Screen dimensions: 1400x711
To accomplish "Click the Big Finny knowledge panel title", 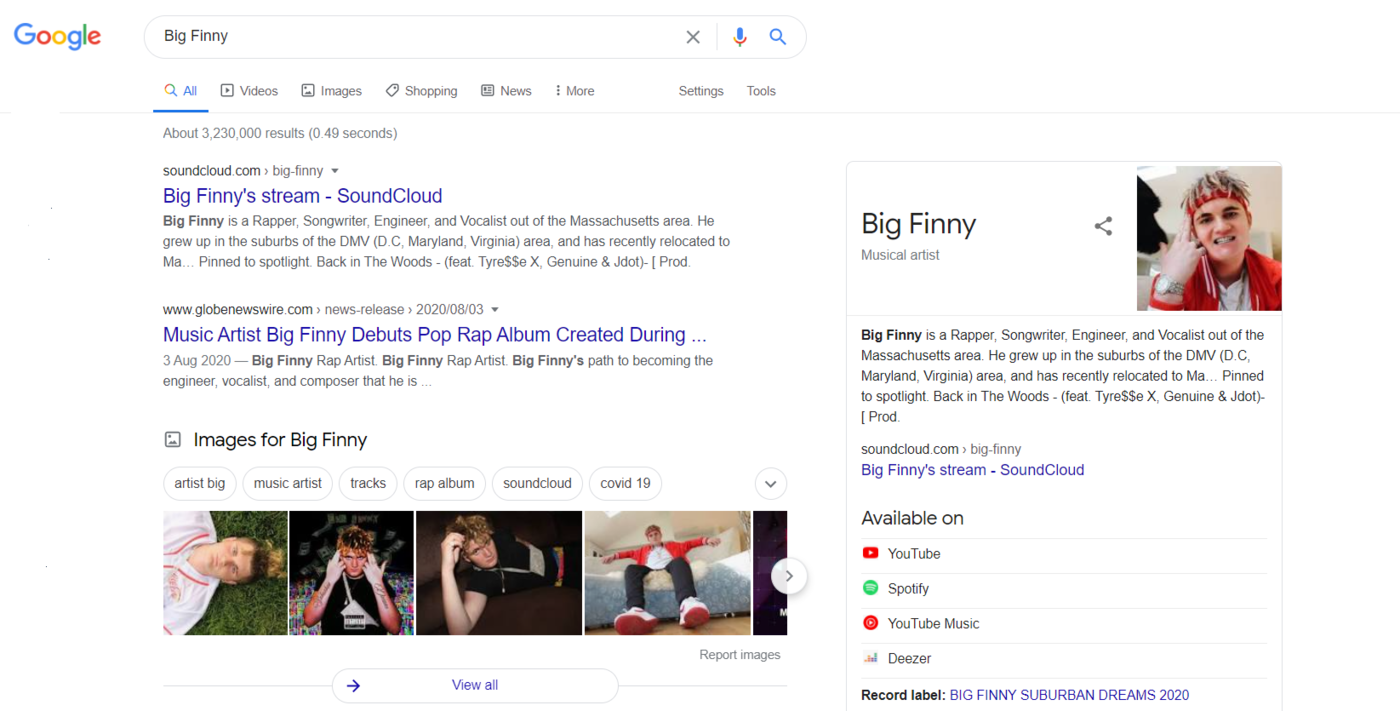I will 918,224.
